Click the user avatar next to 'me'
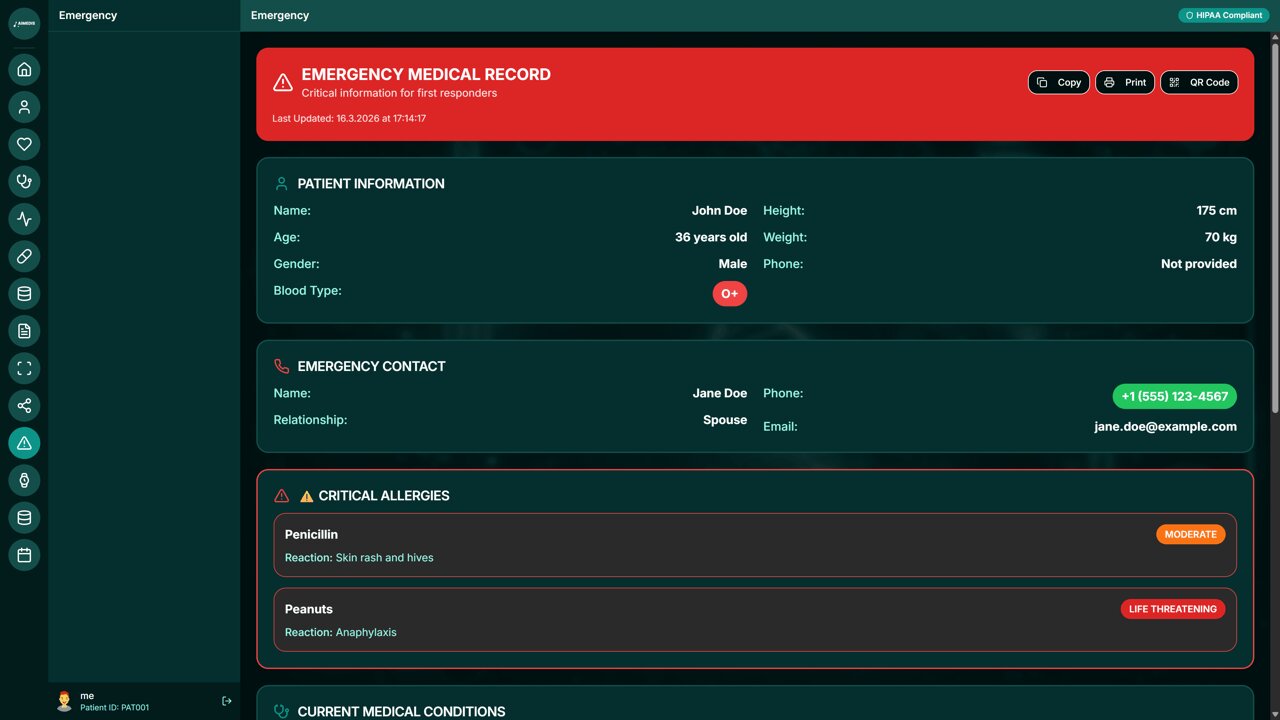 pyautogui.click(x=65, y=701)
